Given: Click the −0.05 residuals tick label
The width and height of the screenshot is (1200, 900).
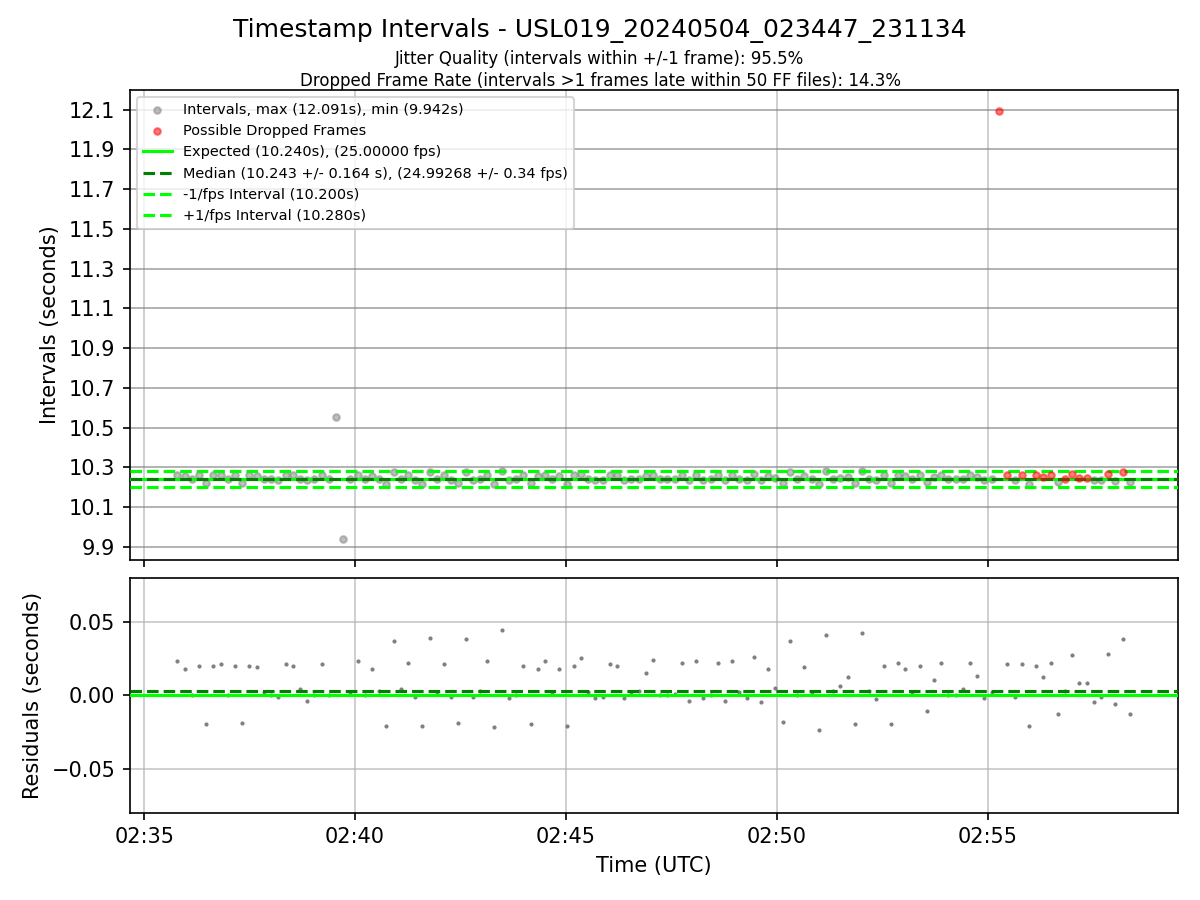Looking at the screenshot, I should tap(84, 769).
